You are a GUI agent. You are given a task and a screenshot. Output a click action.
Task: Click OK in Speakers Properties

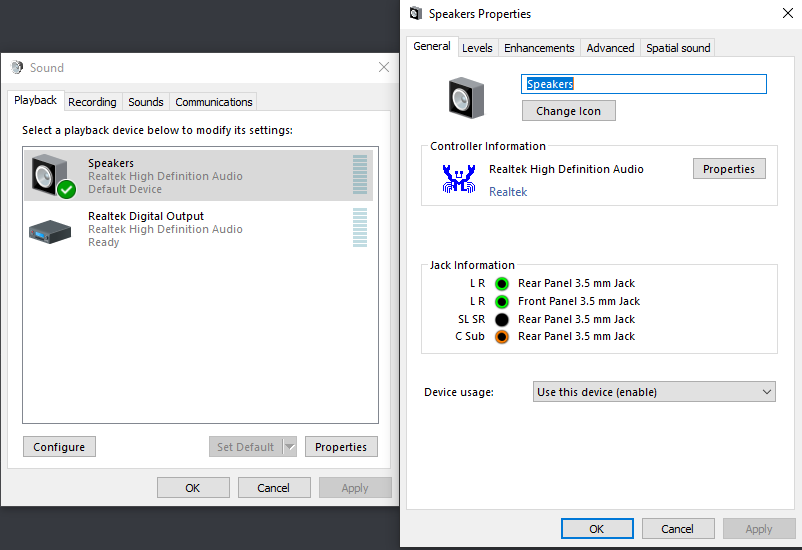pyautogui.click(x=597, y=529)
